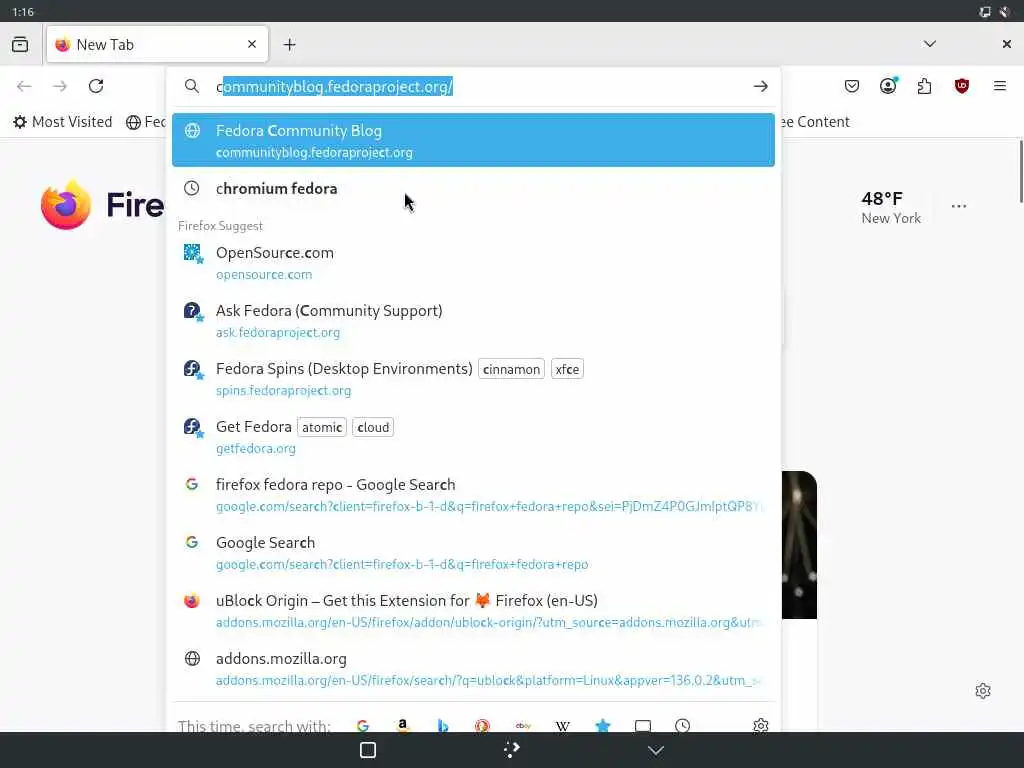The width and height of the screenshot is (1024, 768).
Task: Click the atomic tag
Action: click(322, 427)
